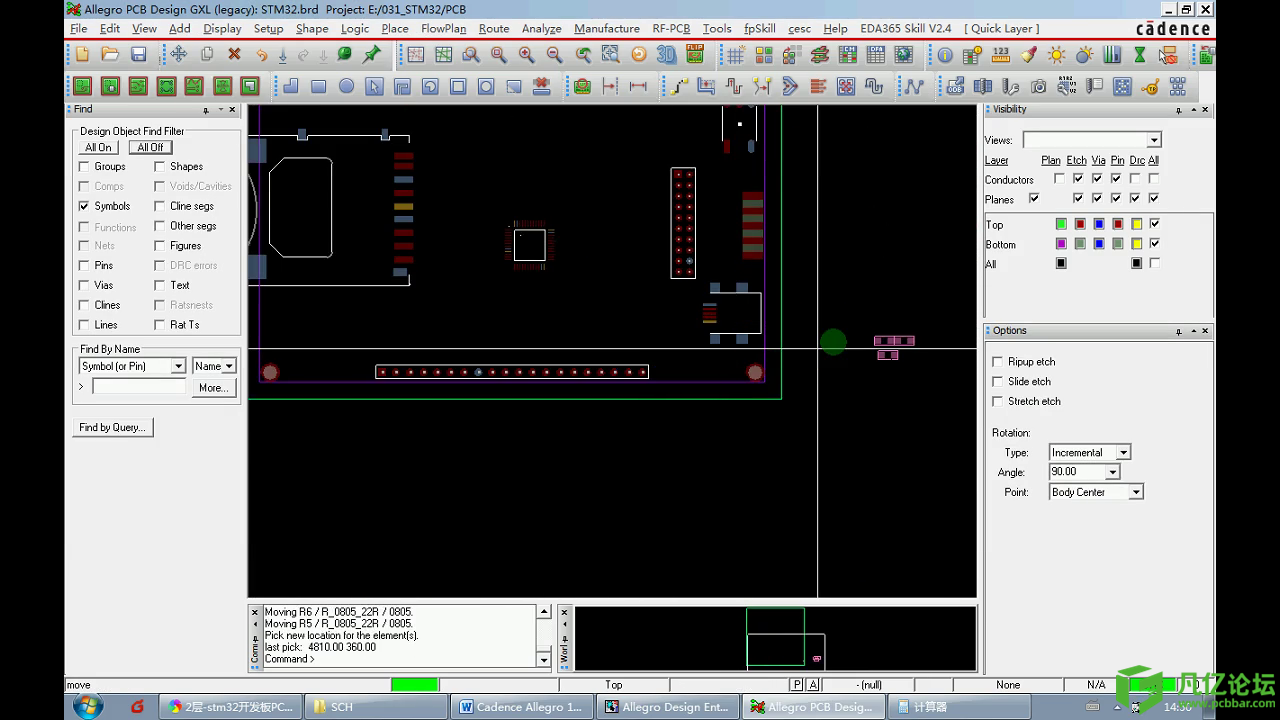Click the Highlight sun icon
The width and height of the screenshot is (1280, 720).
pos(1056,55)
